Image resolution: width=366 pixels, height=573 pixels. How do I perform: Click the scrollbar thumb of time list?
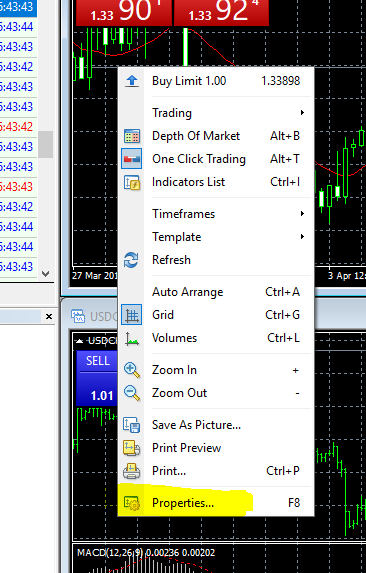[46, 144]
